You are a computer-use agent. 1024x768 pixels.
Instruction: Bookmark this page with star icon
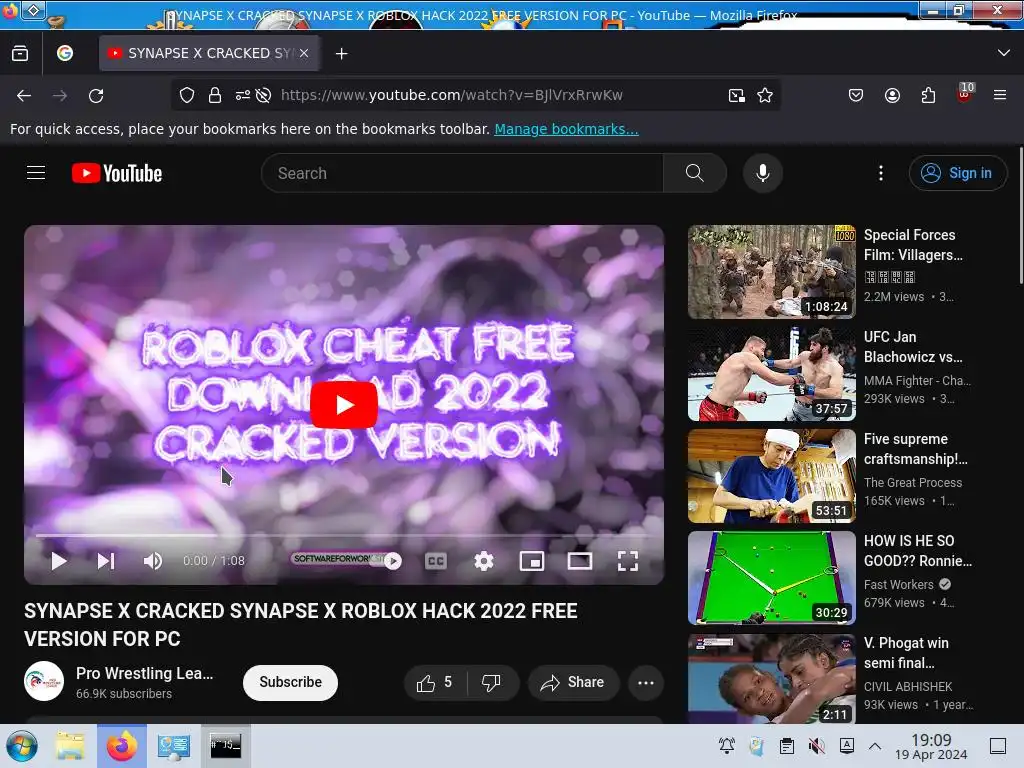765,95
